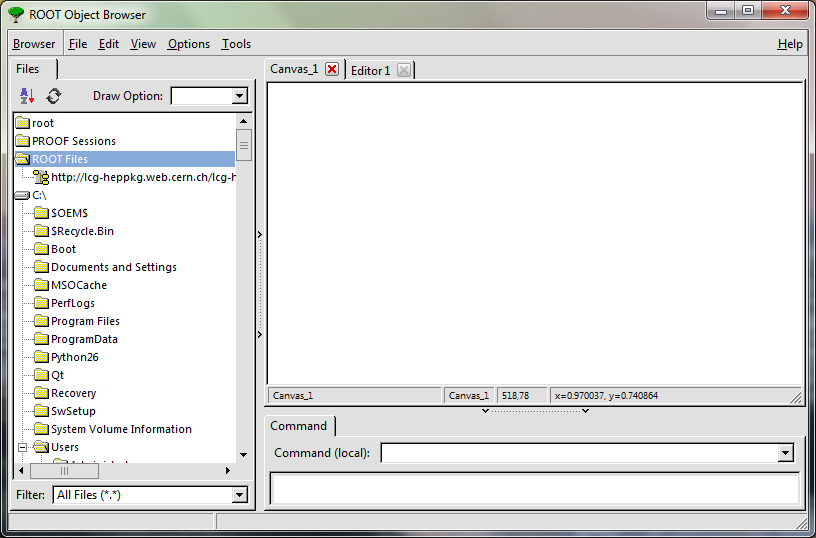Select the ProgramData folder
816x538 pixels.
click(84, 339)
